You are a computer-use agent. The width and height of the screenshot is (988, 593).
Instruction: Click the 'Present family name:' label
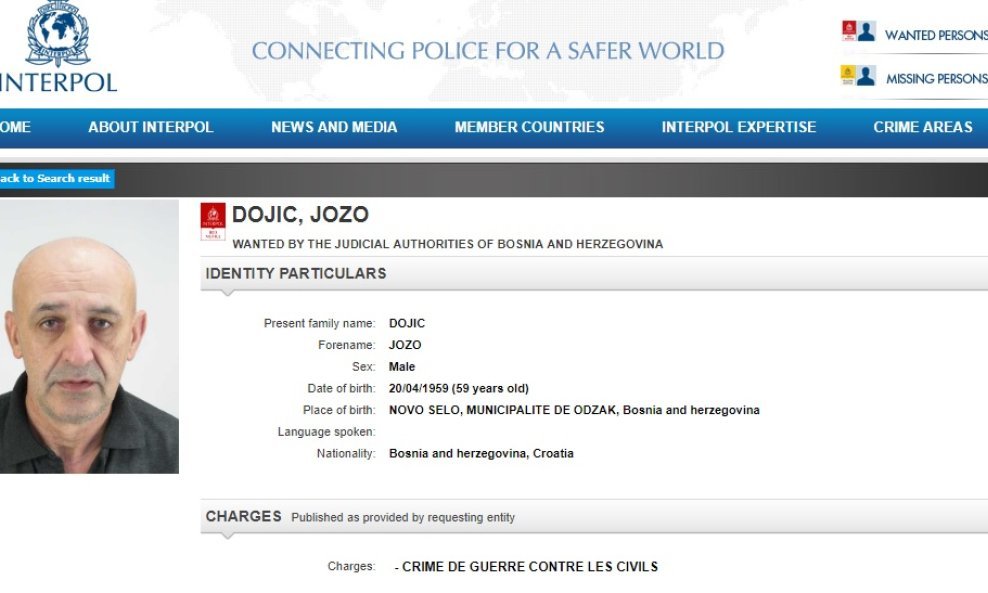[319, 323]
